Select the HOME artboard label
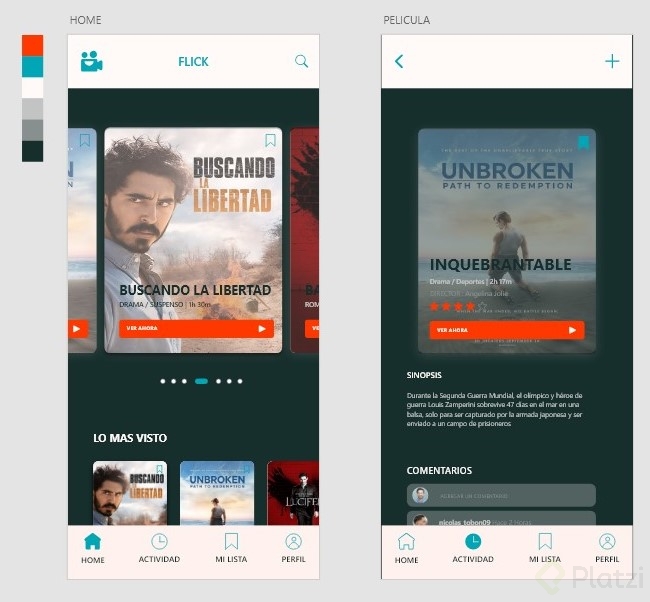650x602 pixels. click(85, 20)
